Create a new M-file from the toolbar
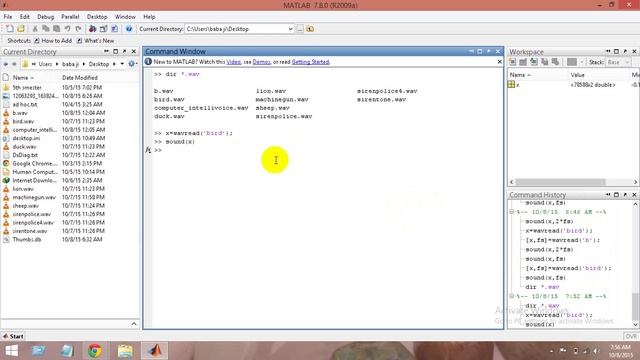 click(9, 29)
